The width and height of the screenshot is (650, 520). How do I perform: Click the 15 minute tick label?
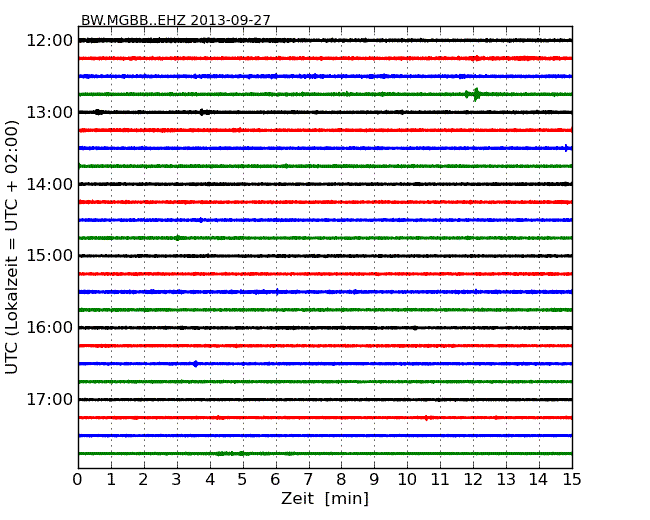pos(572,480)
